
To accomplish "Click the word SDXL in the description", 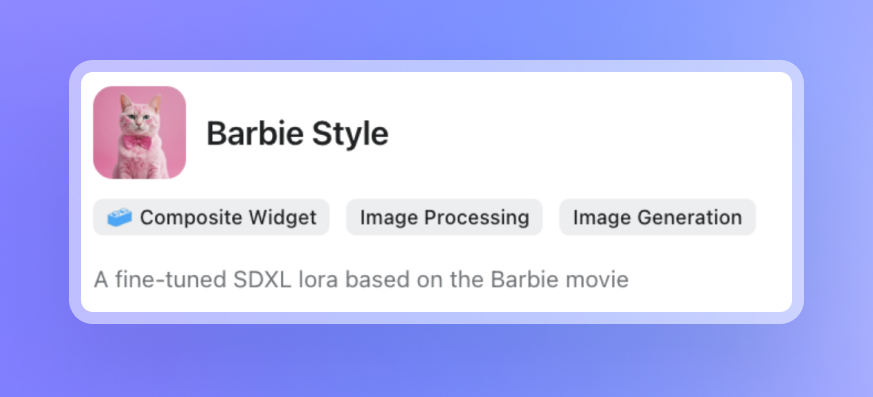I will click(x=263, y=279).
